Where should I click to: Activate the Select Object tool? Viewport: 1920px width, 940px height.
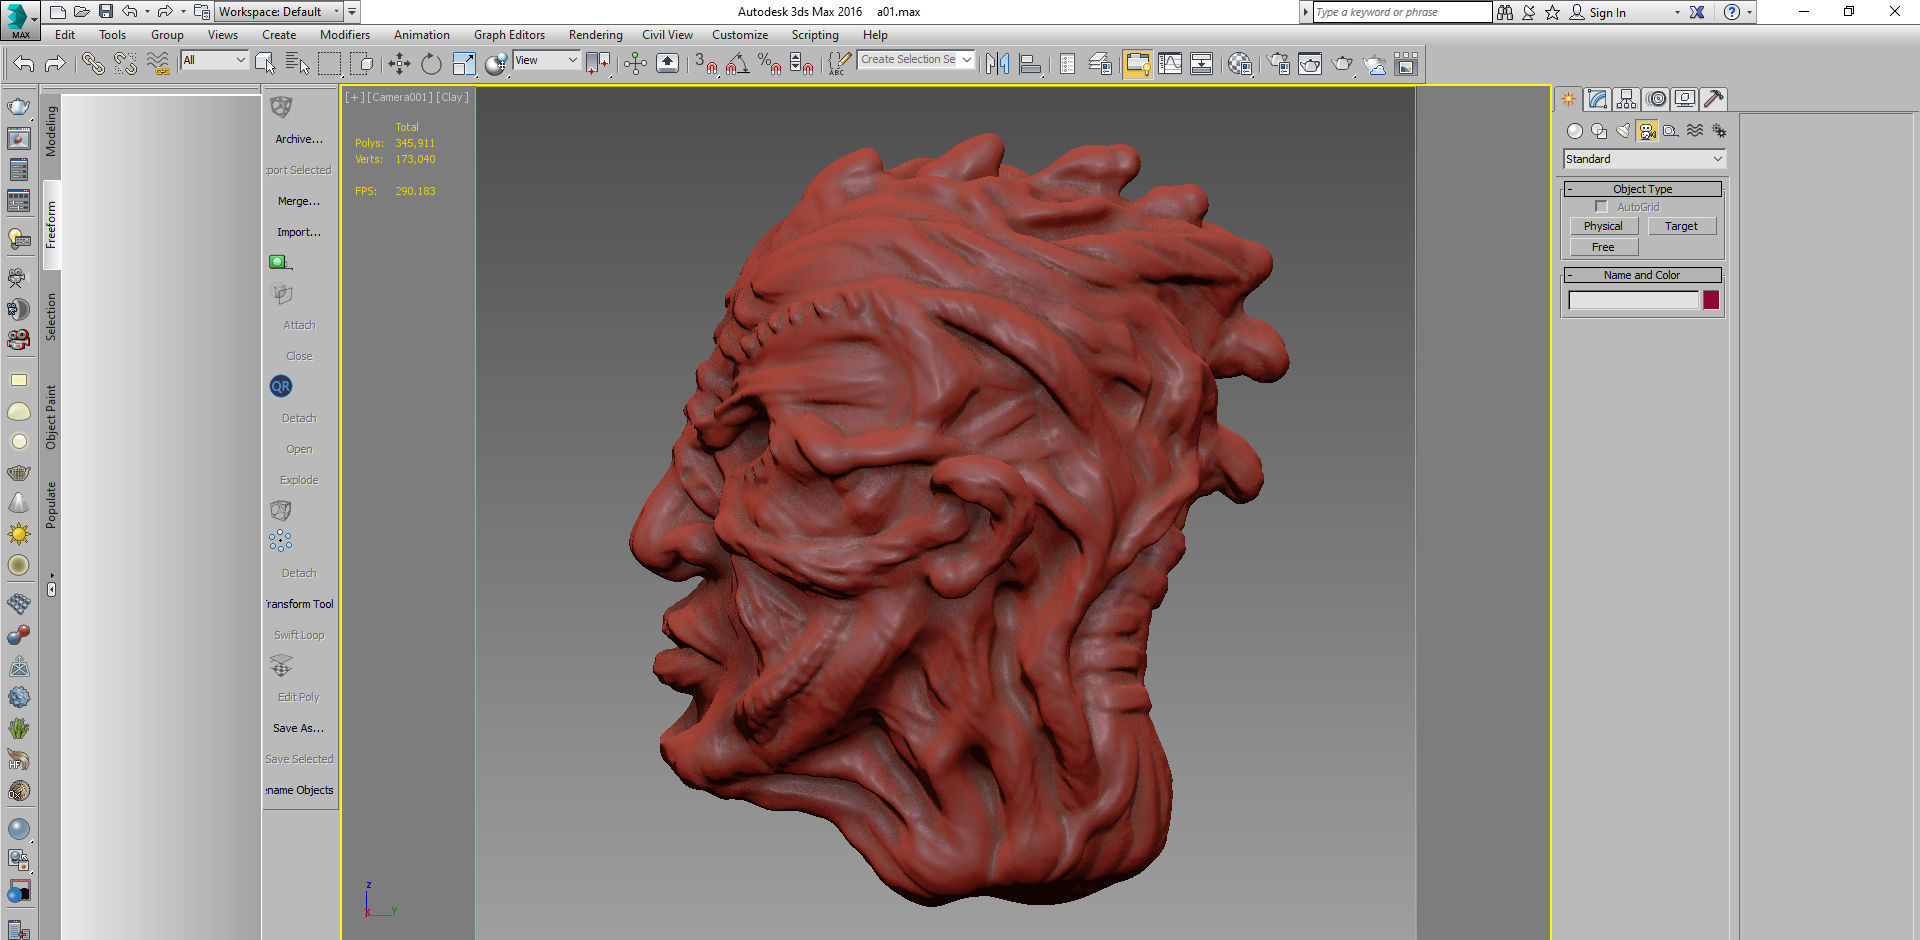(x=265, y=64)
